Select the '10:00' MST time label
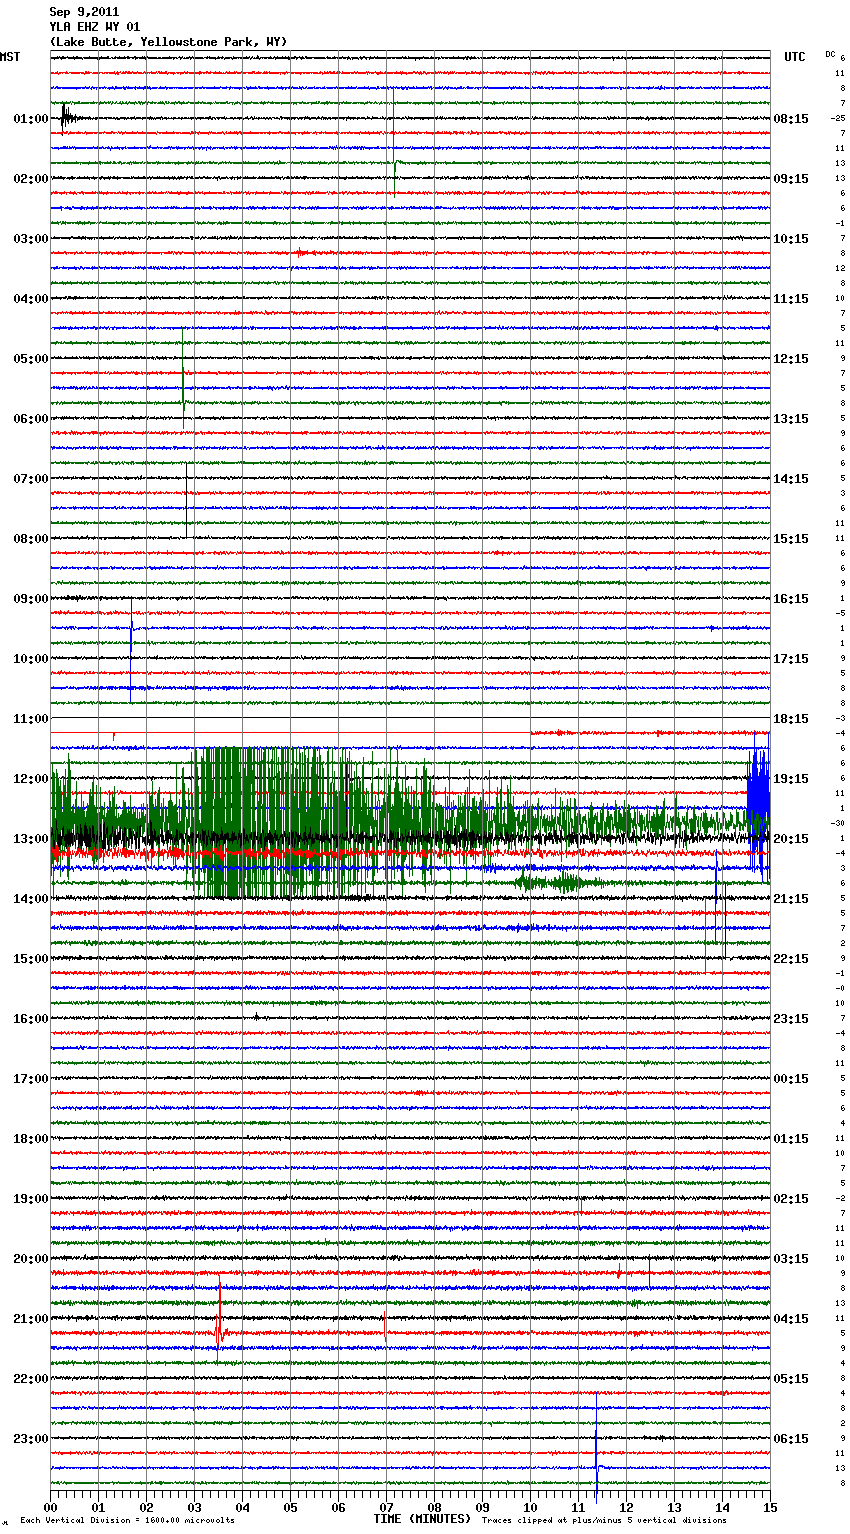This screenshot has height=1534, width=850. tap(30, 659)
